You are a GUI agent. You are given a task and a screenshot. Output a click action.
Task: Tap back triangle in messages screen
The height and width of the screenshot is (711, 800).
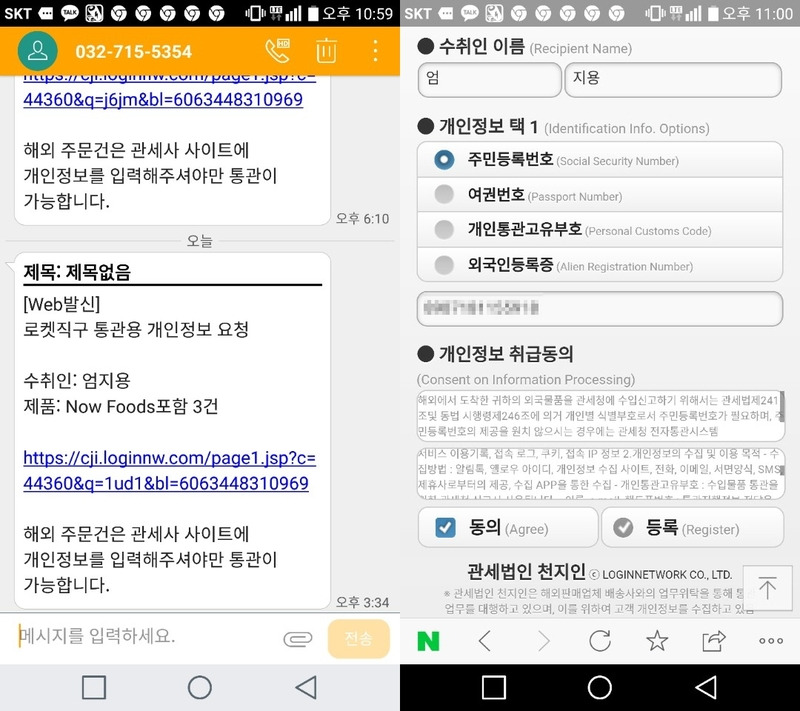(306, 687)
